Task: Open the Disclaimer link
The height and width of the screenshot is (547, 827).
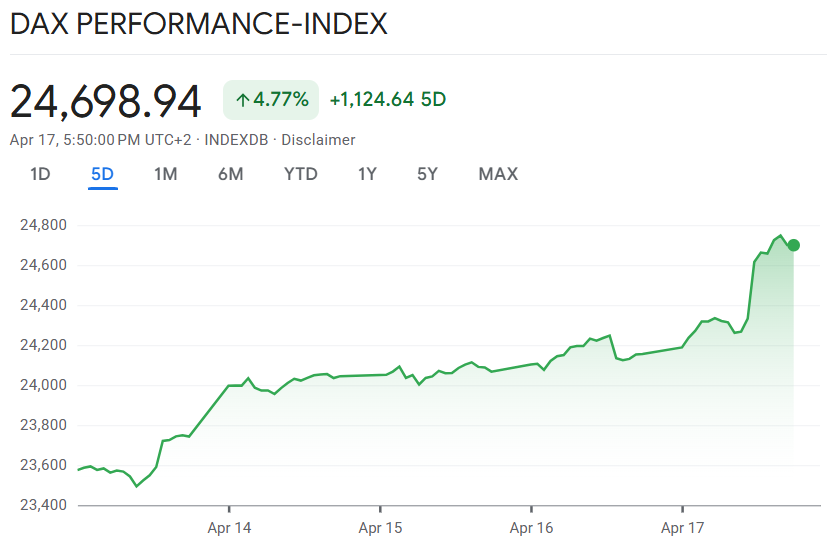Action: (x=318, y=140)
